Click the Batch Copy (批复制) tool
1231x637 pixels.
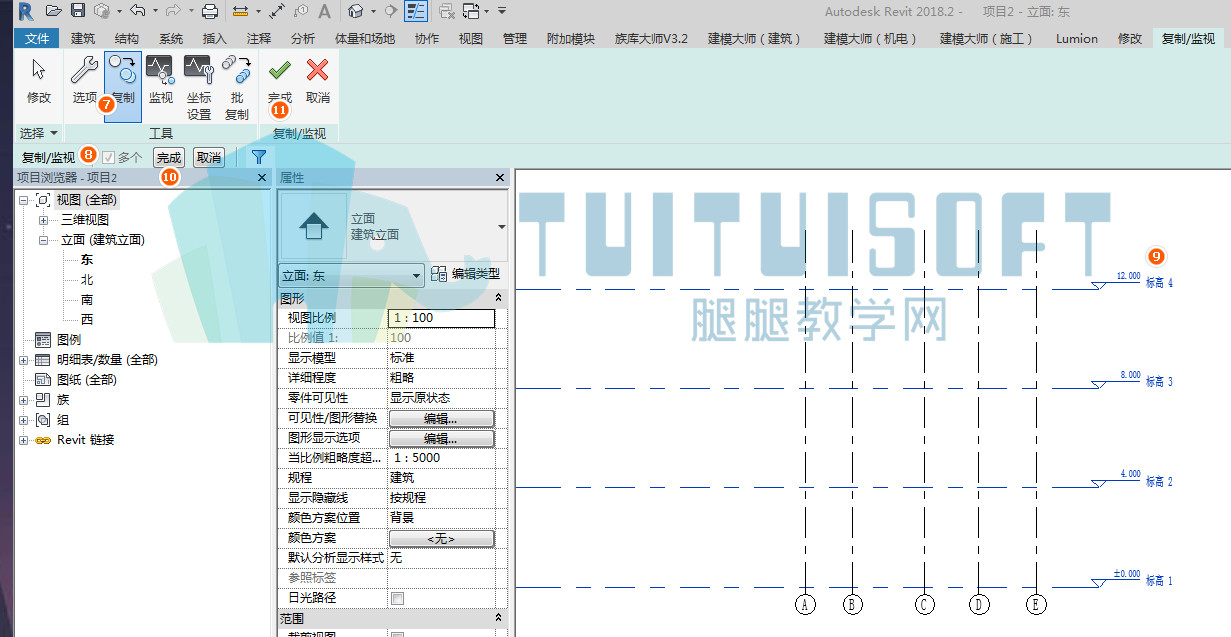pyautogui.click(x=237, y=87)
